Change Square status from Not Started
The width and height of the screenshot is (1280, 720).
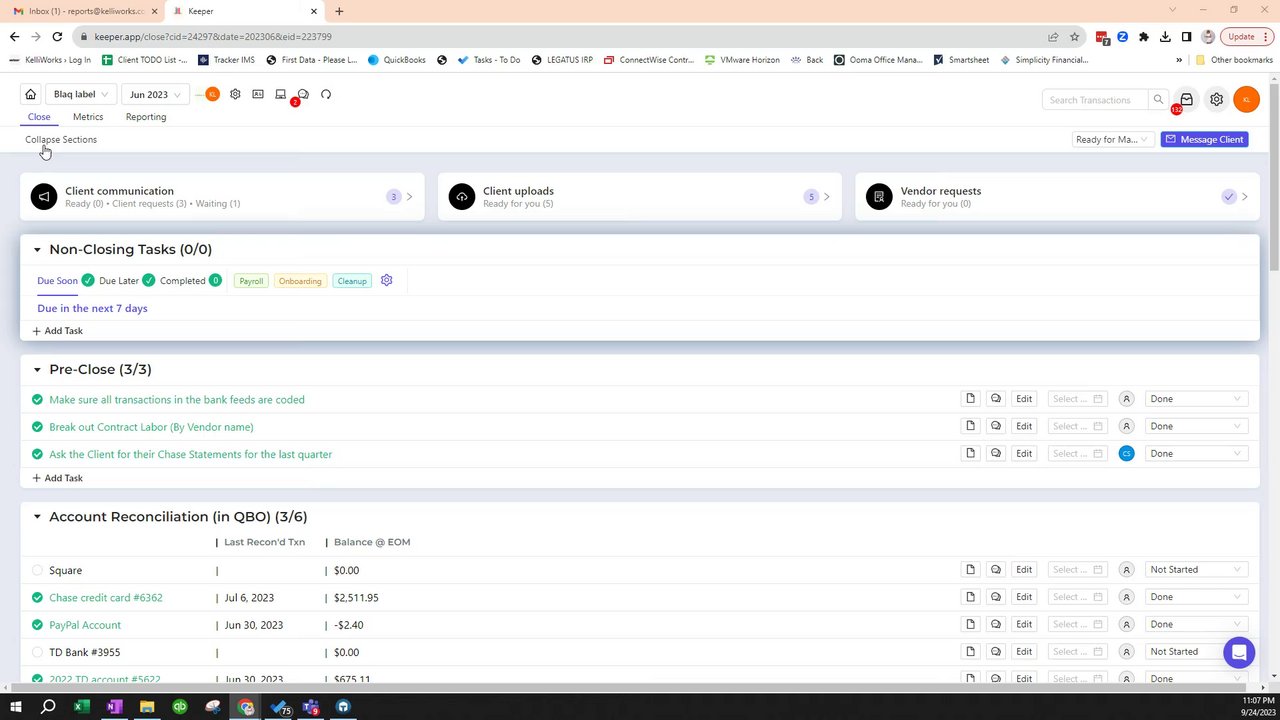[1195, 570]
